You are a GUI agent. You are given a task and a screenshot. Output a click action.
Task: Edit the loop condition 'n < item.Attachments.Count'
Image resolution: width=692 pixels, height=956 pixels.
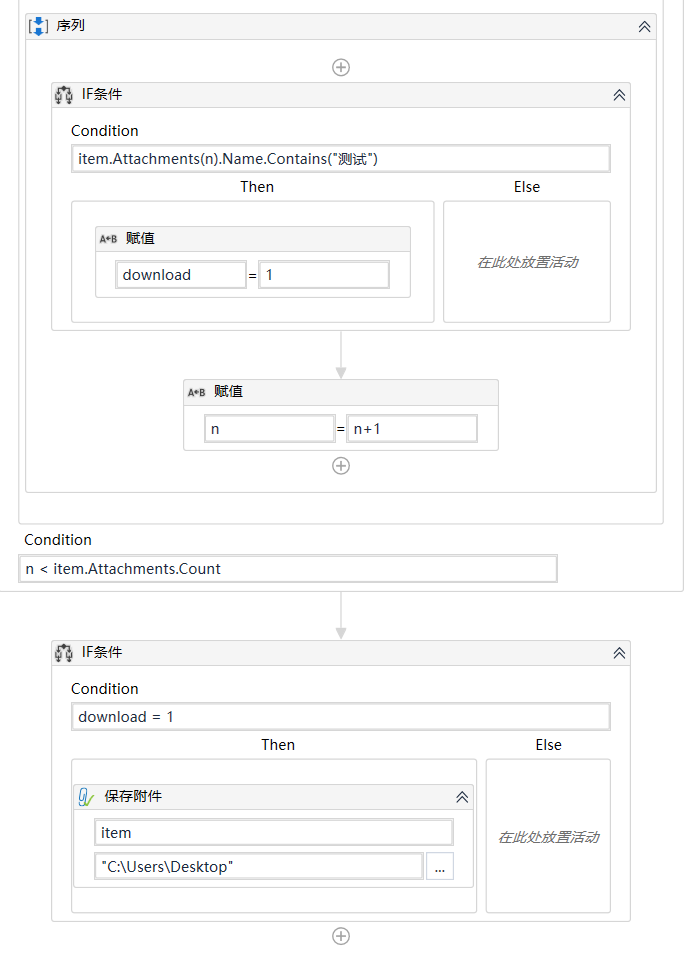pyautogui.click(x=288, y=568)
